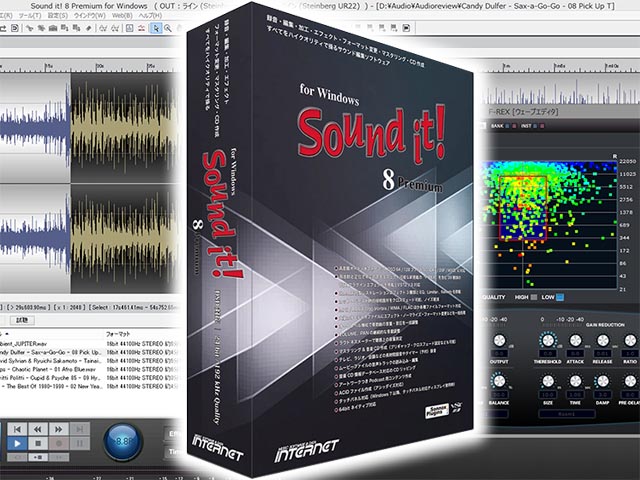Image resolution: width=640 pixels, height=480 pixels.
Task: Click the fast-forward transport button
Action: [x=59, y=429]
